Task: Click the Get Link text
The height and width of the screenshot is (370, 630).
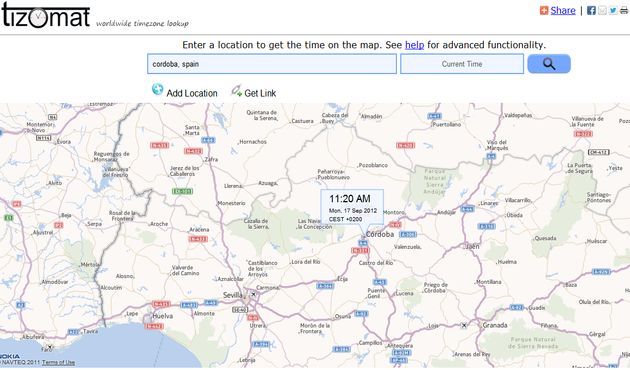Action: tap(260, 93)
